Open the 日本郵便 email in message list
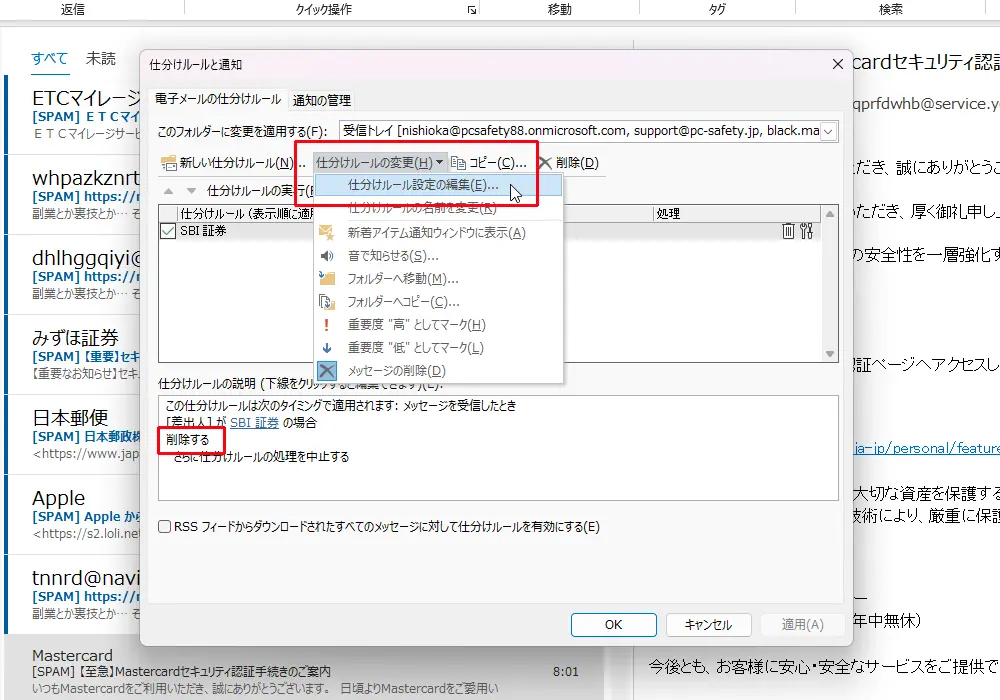Viewport: 1000px width, 700px height. (73, 435)
